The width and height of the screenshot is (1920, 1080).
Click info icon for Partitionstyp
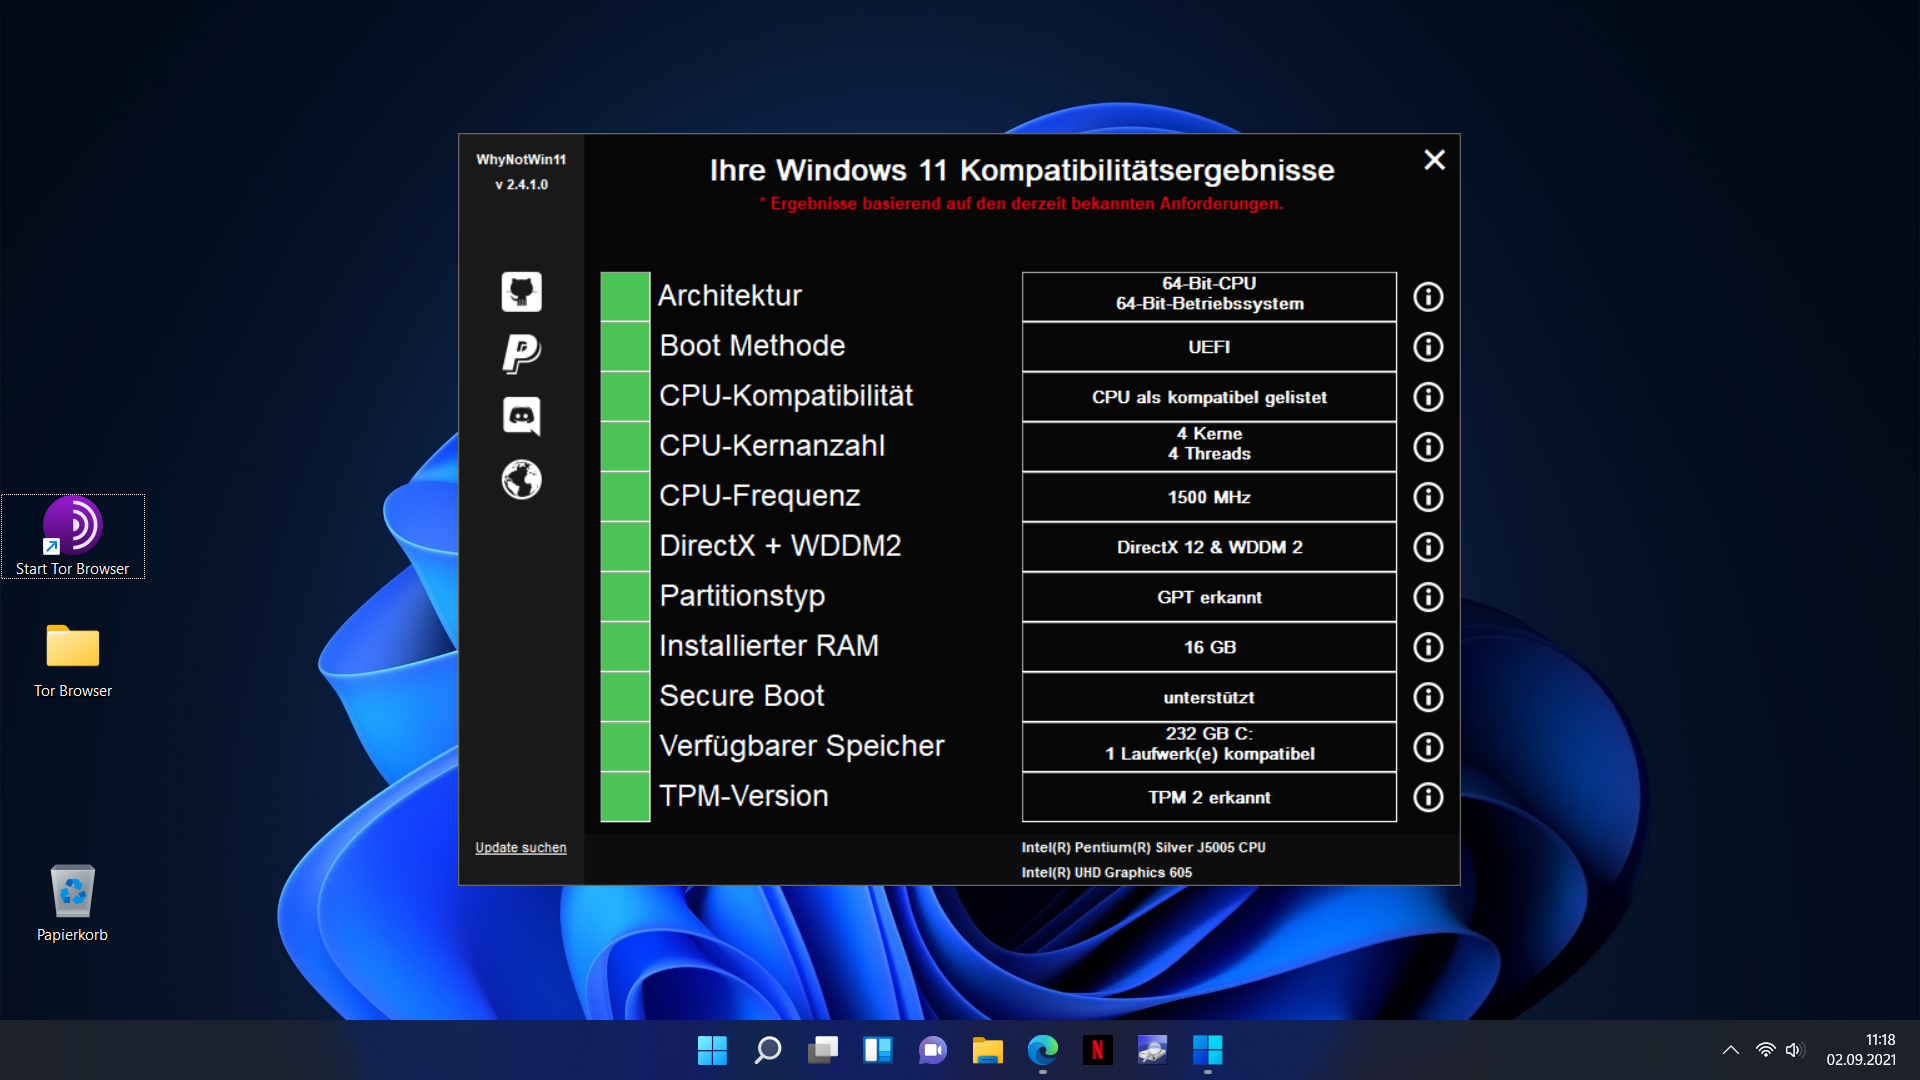[x=1428, y=597]
